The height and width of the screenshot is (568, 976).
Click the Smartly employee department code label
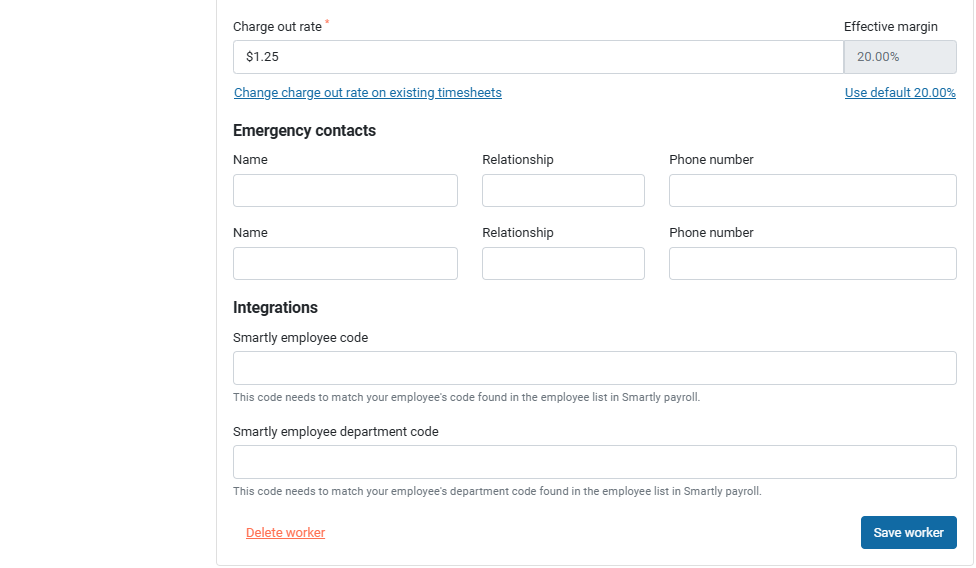tap(335, 432)
